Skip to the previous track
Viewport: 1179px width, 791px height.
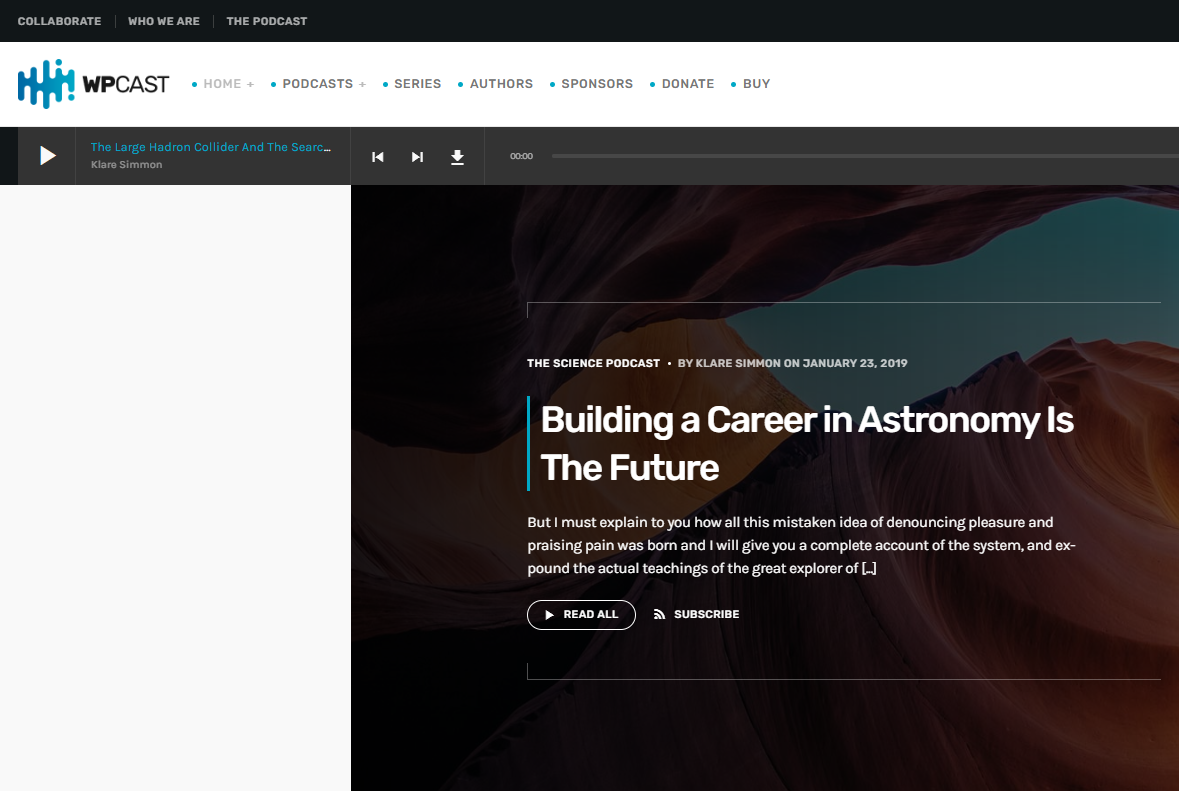pyautogui.click(x=377, y=156)
